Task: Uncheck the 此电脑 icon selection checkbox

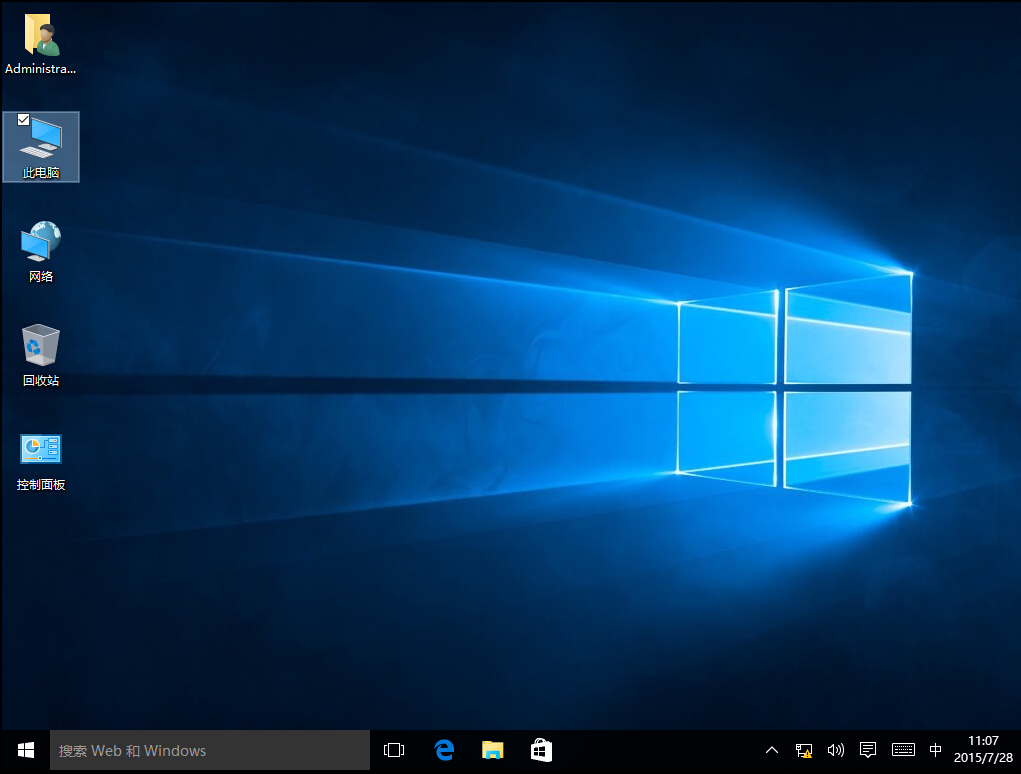Action: (23, 120)
